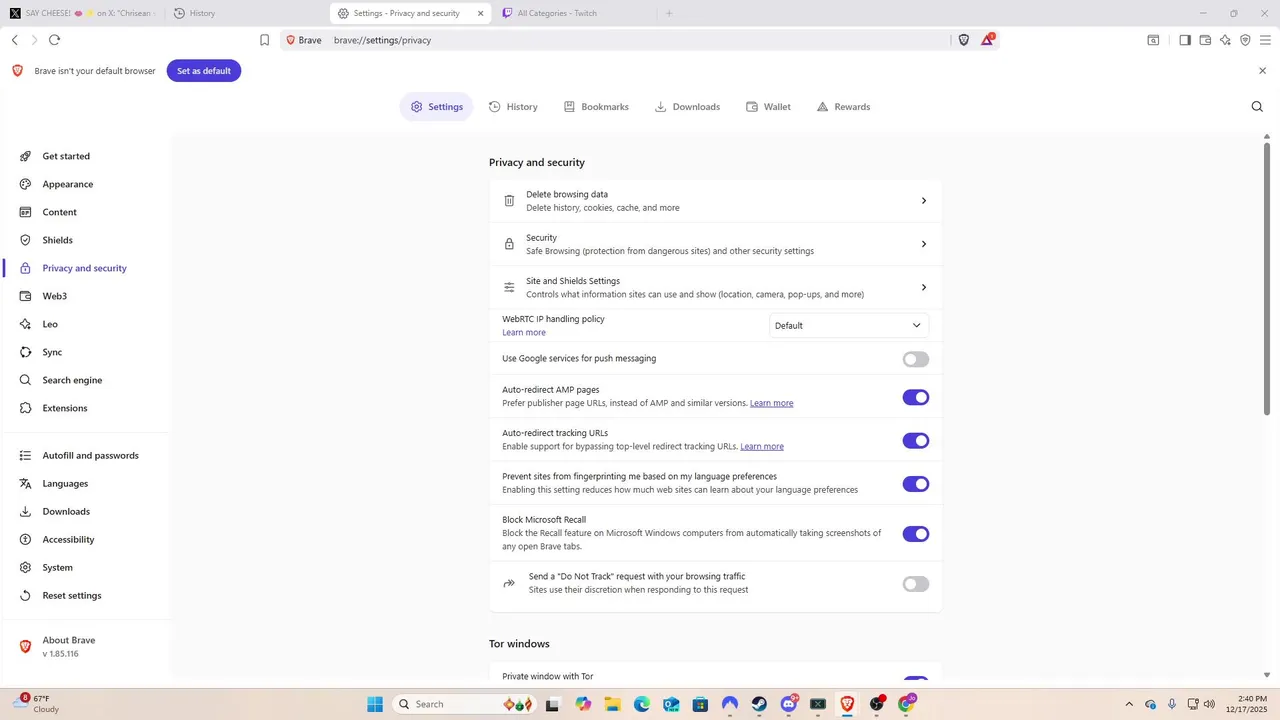
Task: Switch to the Downloads top tab
Action: [687, 106]
